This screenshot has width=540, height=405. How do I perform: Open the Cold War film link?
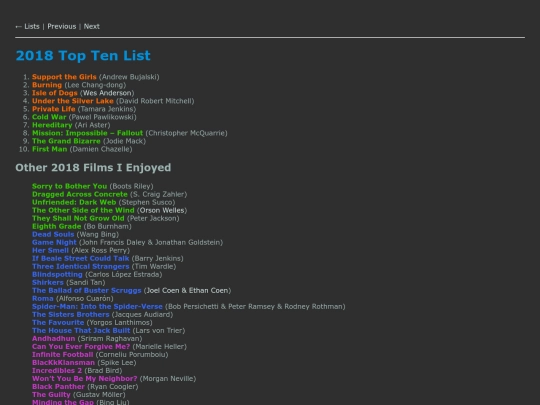(x=49, y=117)
